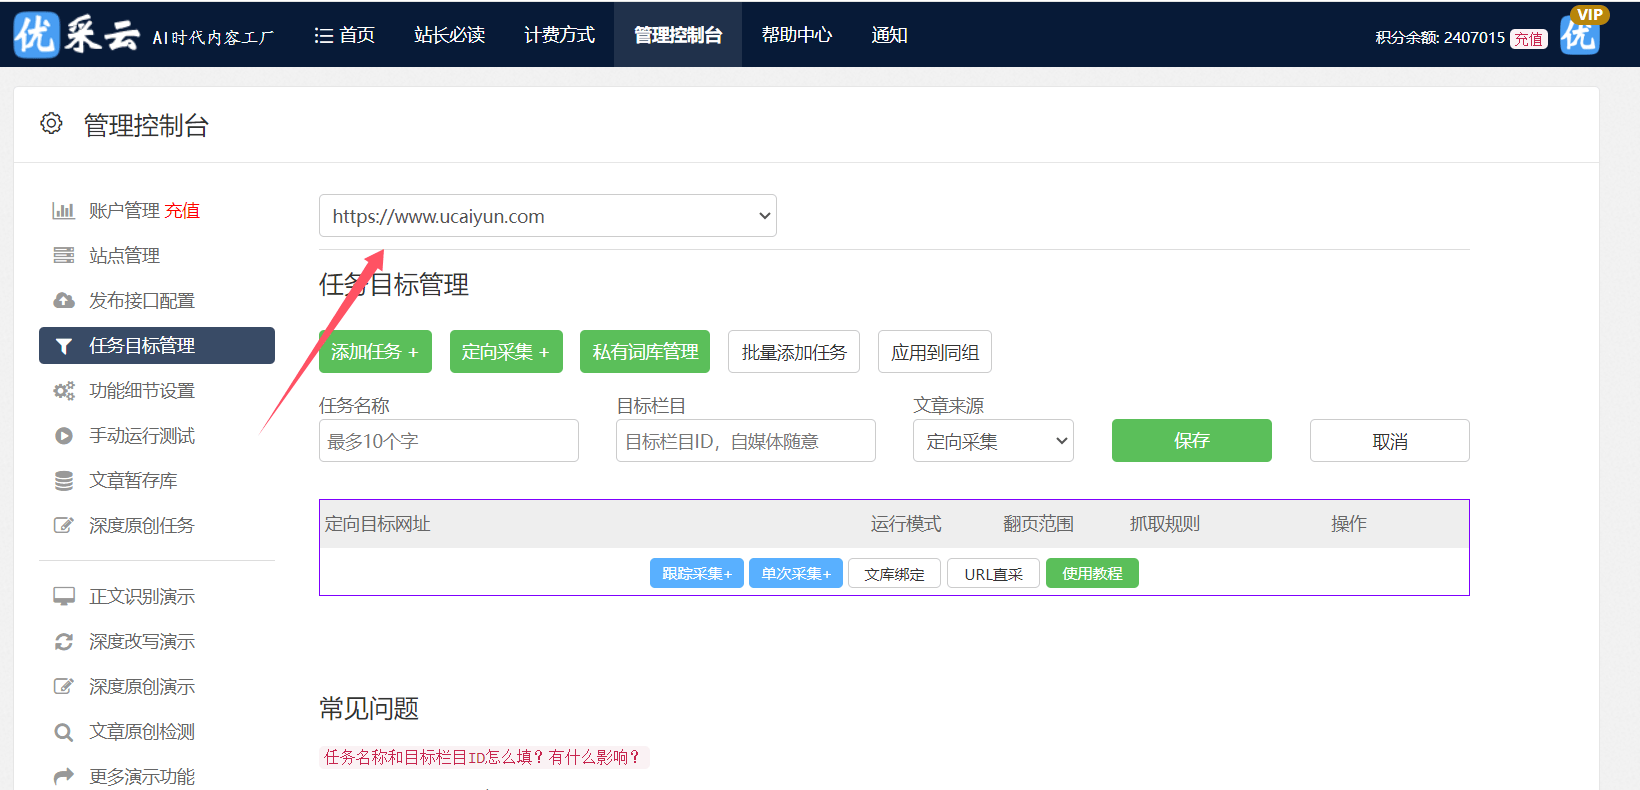The width and height of the screenshot is (1640, 790).
Task: Click the server icon for 站点管理
Action: pos(63,256)
